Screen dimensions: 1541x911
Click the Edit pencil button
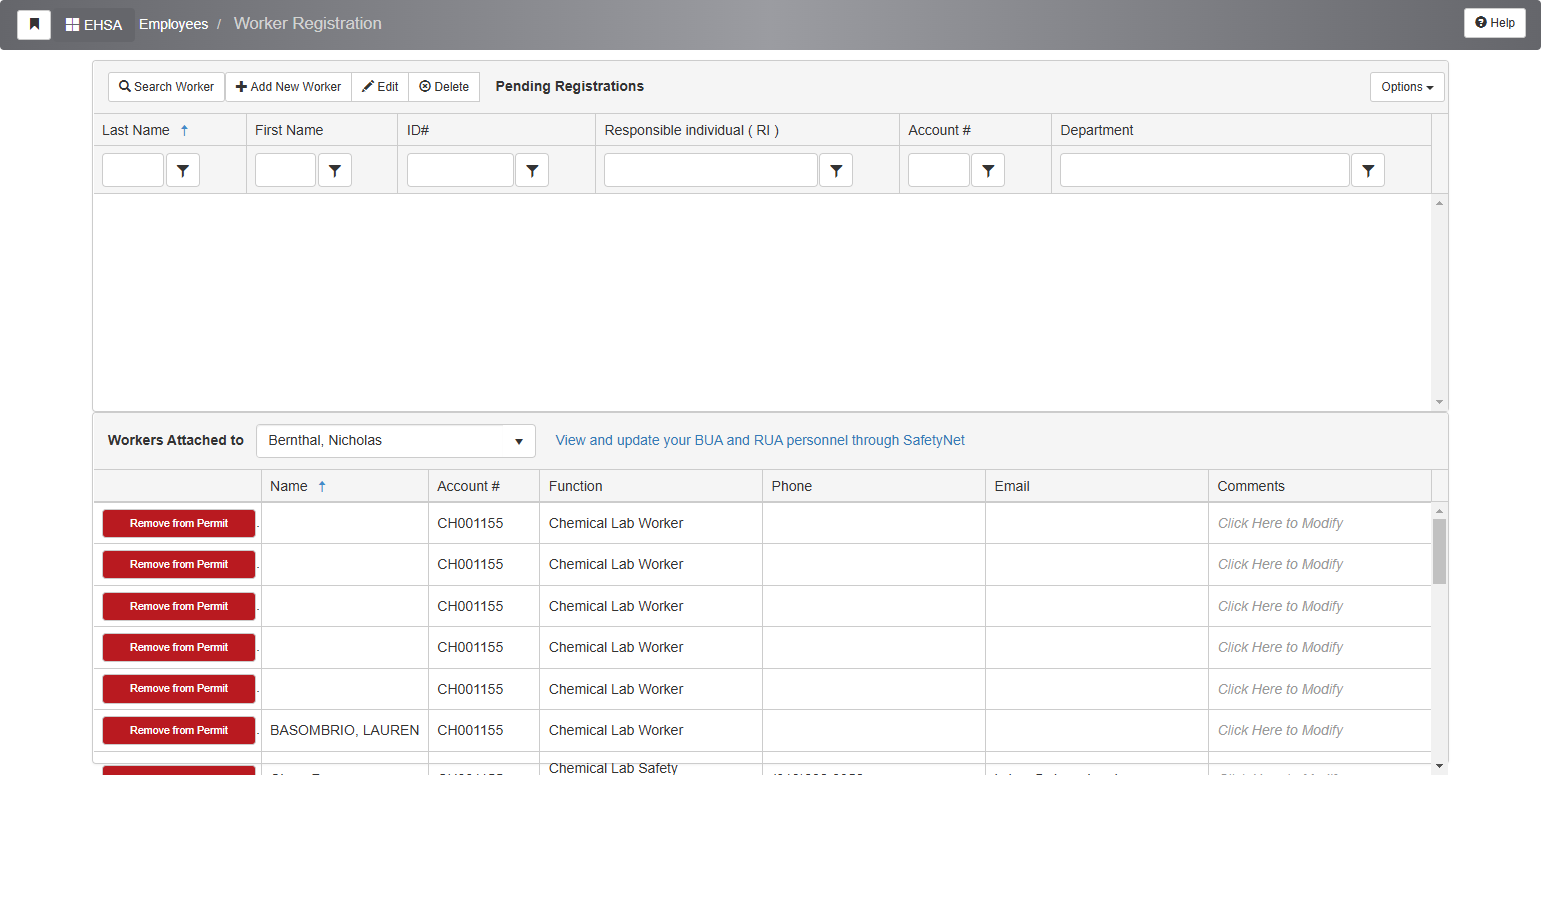(x=380, y=87)
